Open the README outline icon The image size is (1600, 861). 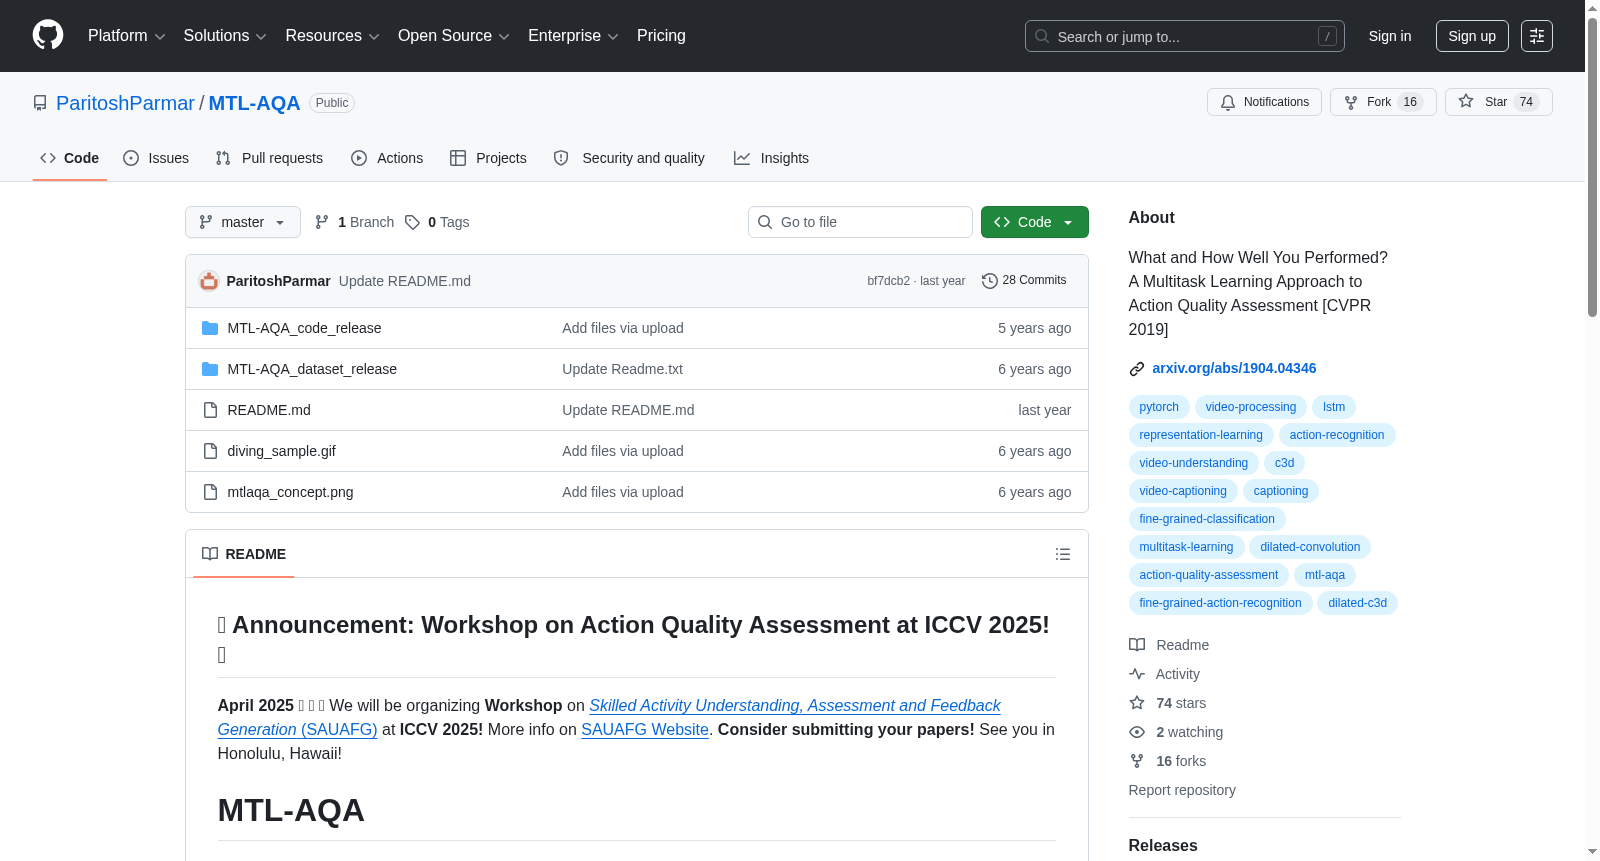(1063, 554)
